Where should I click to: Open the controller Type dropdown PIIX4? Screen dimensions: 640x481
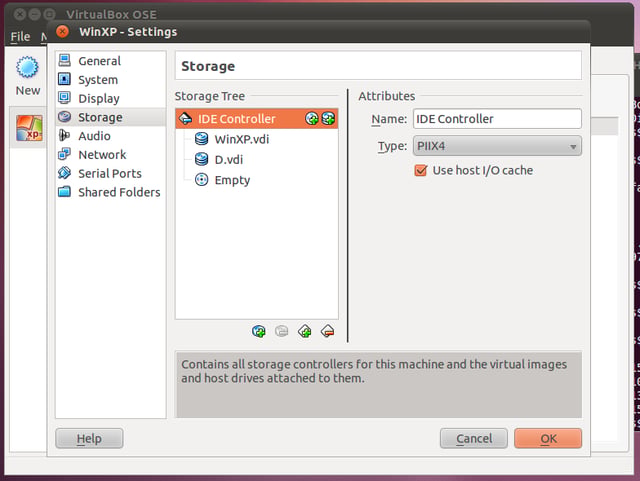click(497, 146)
